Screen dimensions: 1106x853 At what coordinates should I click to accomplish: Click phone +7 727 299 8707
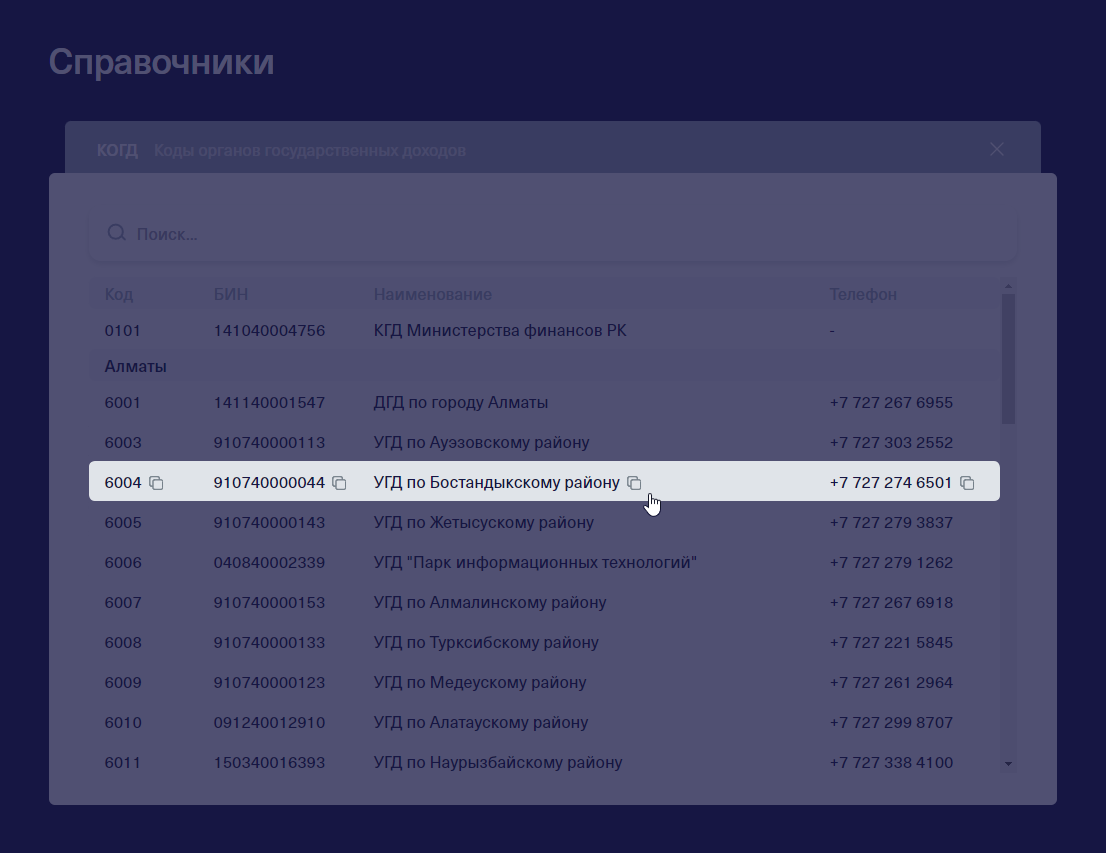[891, 722]
